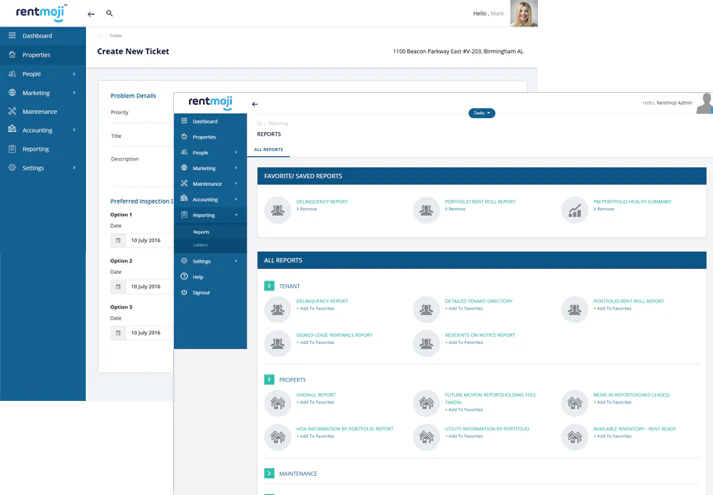Click the People icon in the back window sidebar

tap(12, 73)
